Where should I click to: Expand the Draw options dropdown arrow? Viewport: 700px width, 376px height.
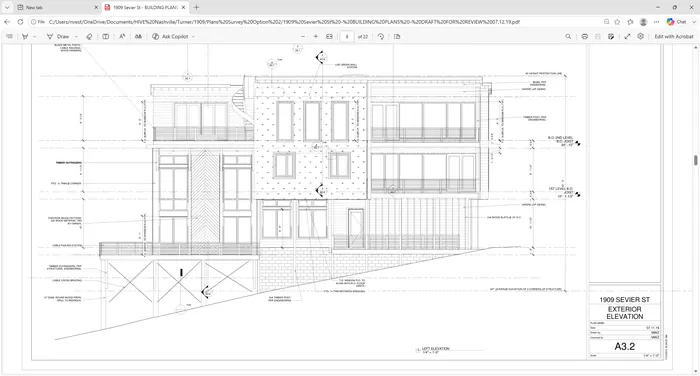[76, 37]
